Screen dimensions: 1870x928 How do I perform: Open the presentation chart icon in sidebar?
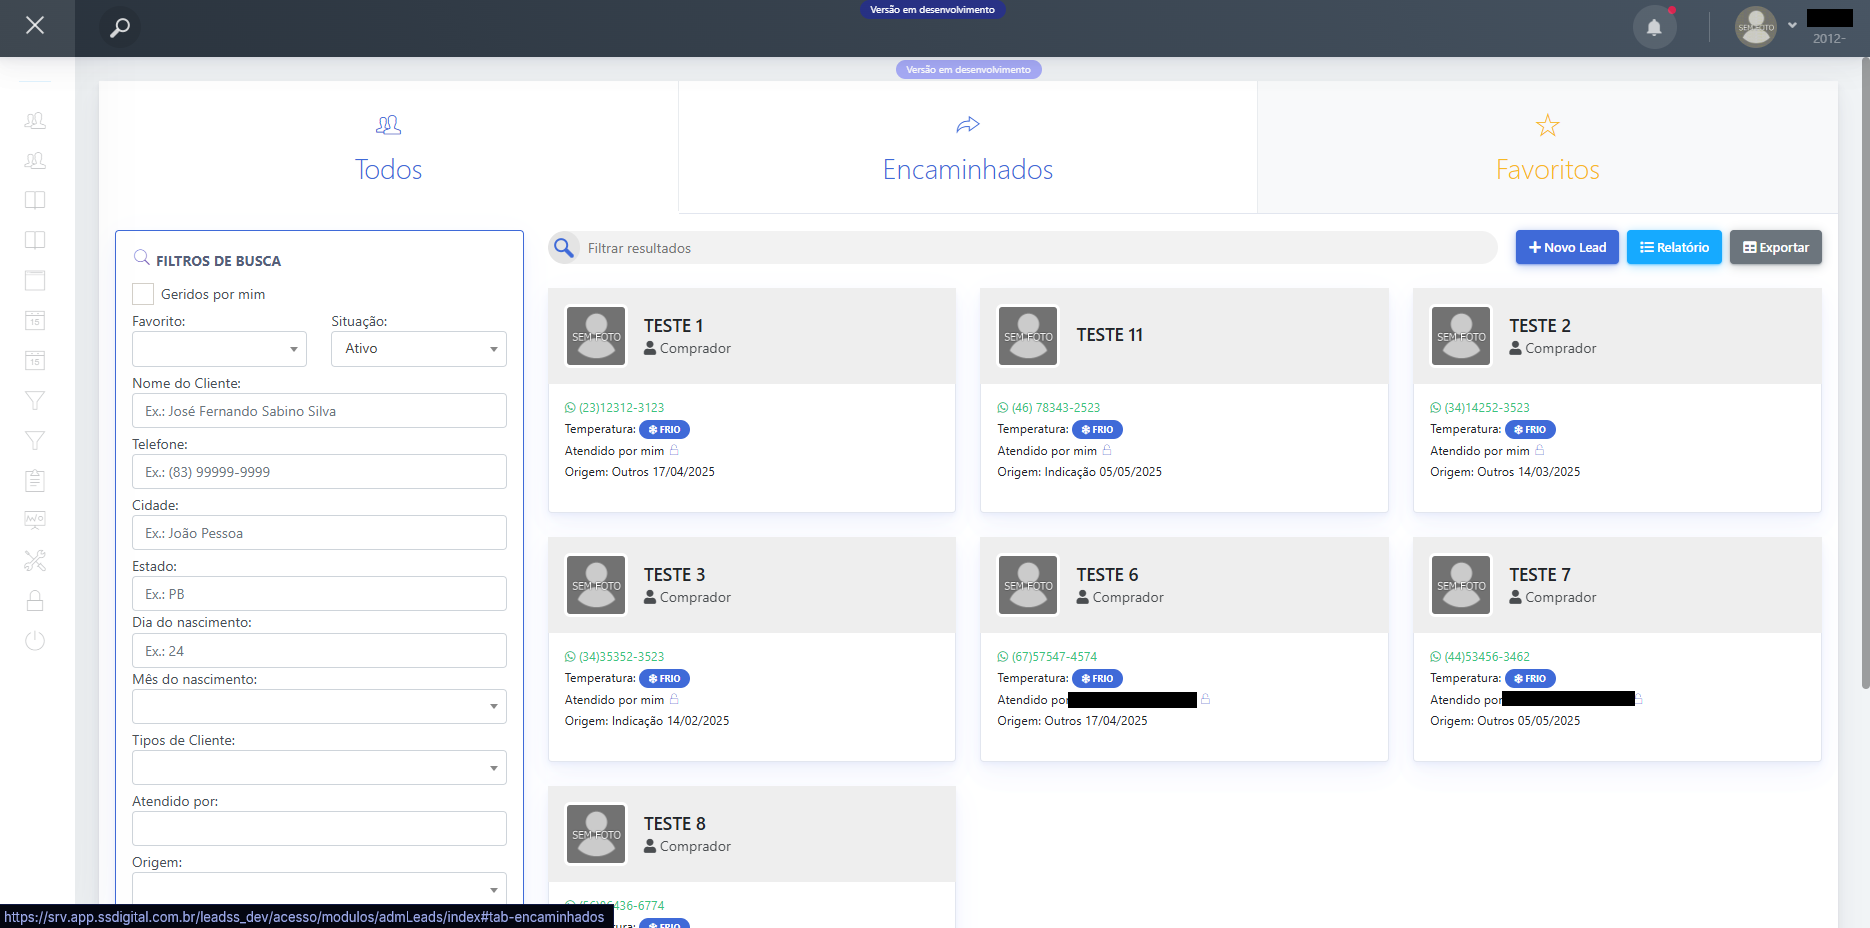coord(35,520)
